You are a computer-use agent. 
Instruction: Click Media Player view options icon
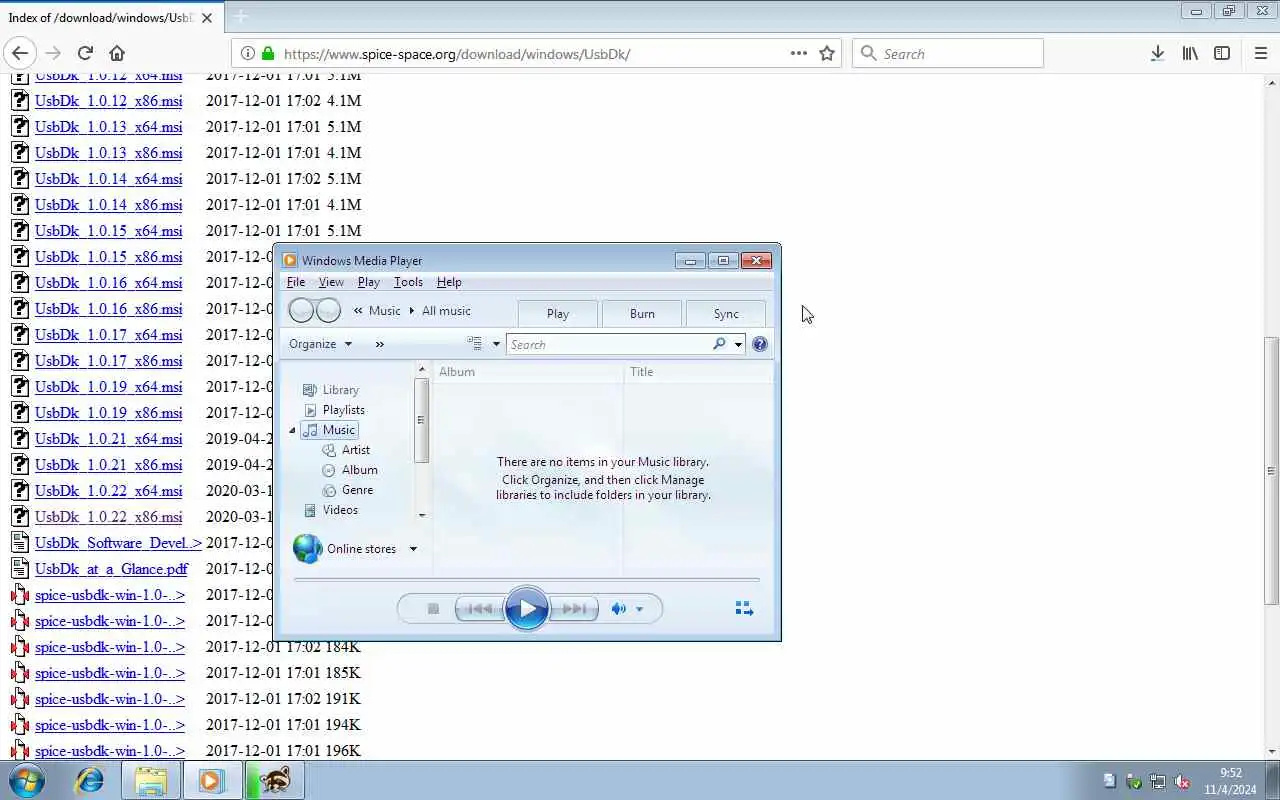(x=475, y=344)
